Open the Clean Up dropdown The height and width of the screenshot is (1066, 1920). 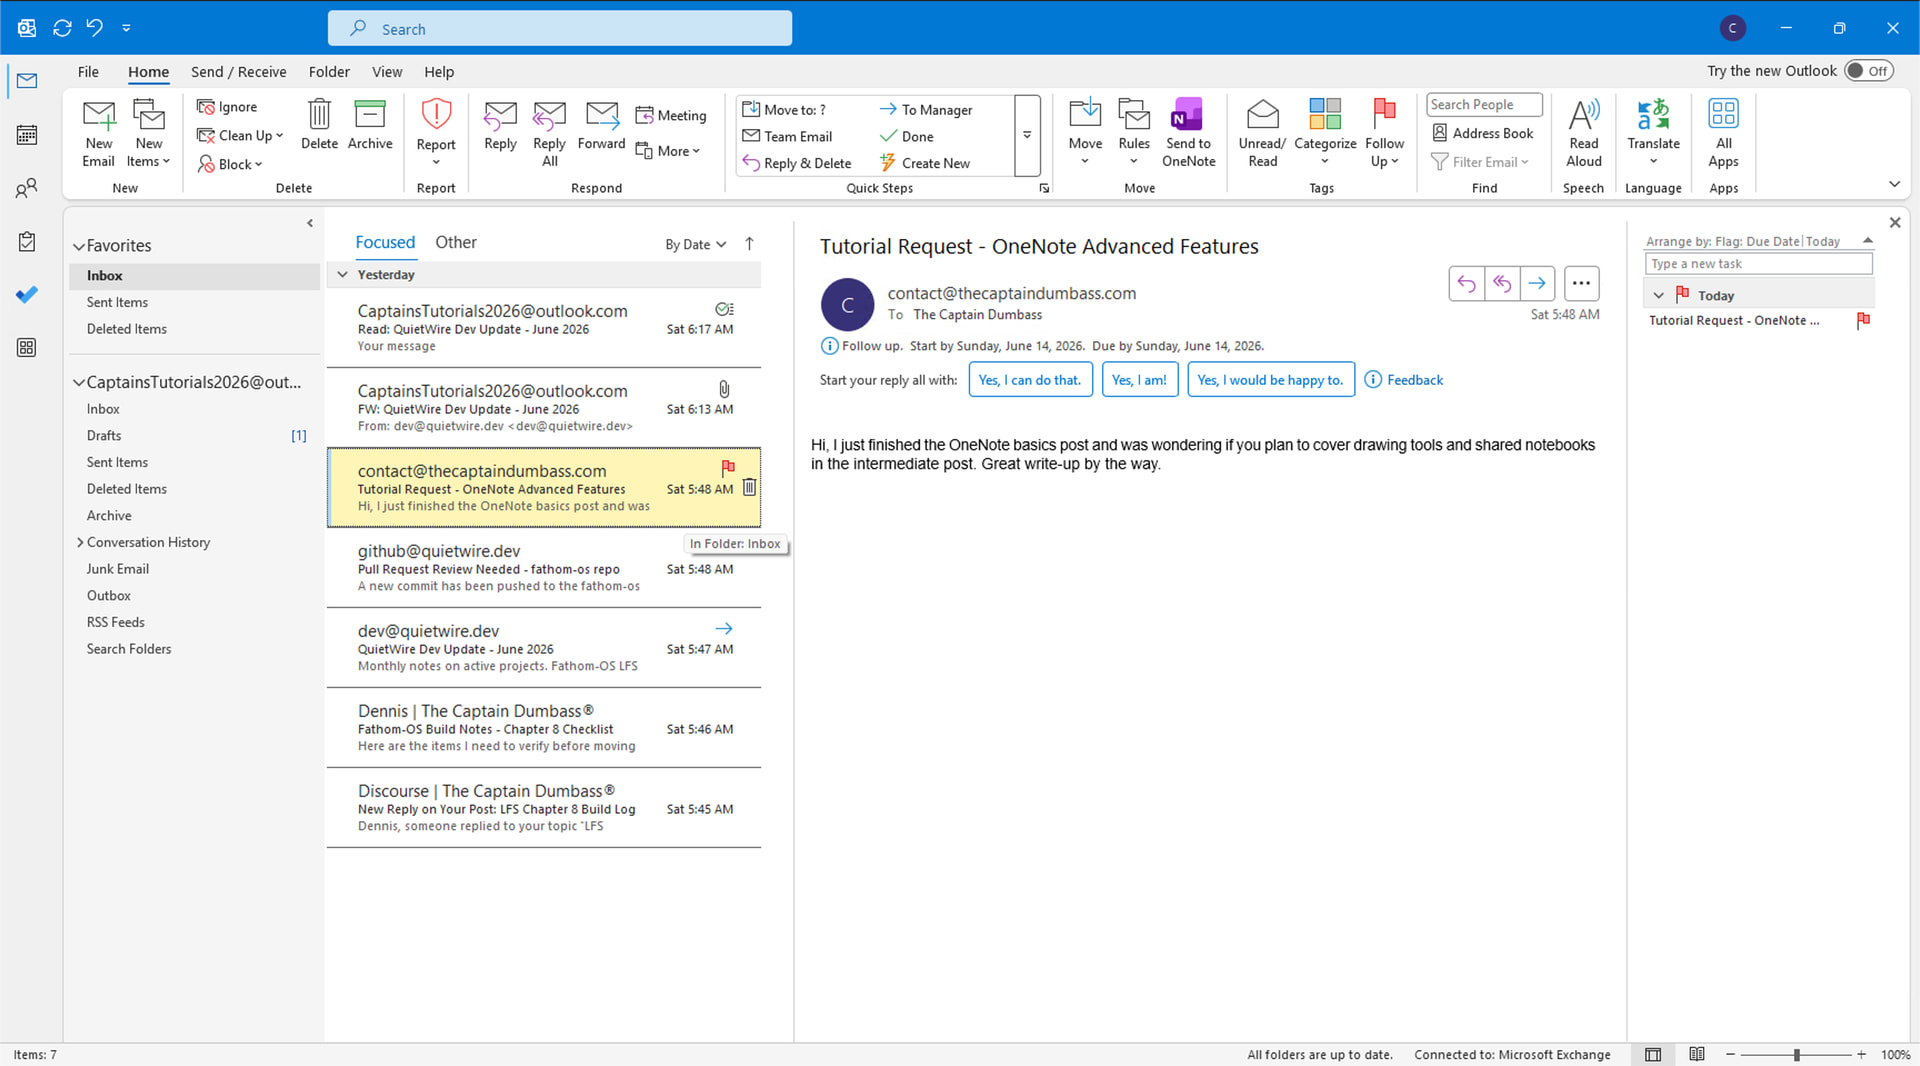(240, 135)
